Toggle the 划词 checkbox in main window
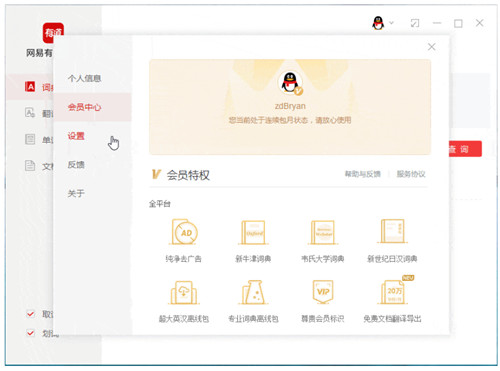This screenshot has width=500, height=371. 31,333
